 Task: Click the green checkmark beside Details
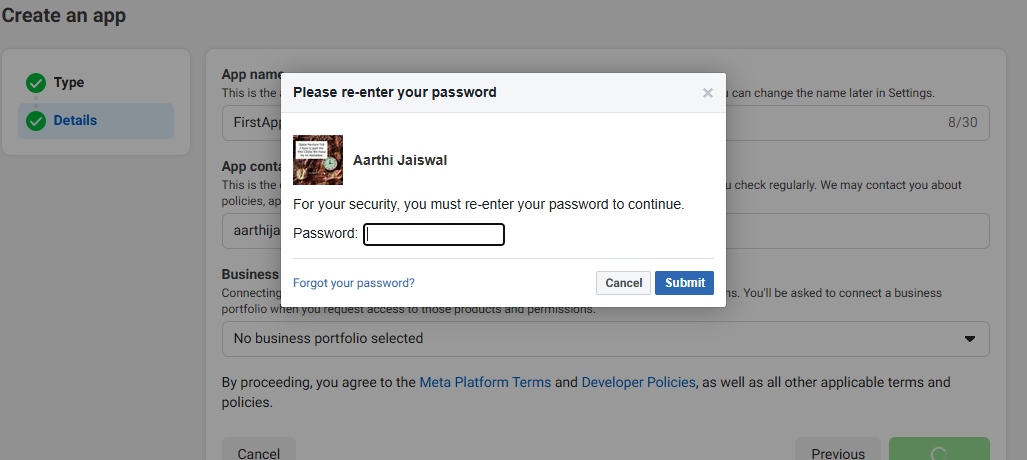pyautogui.click(x=36, y=121)
